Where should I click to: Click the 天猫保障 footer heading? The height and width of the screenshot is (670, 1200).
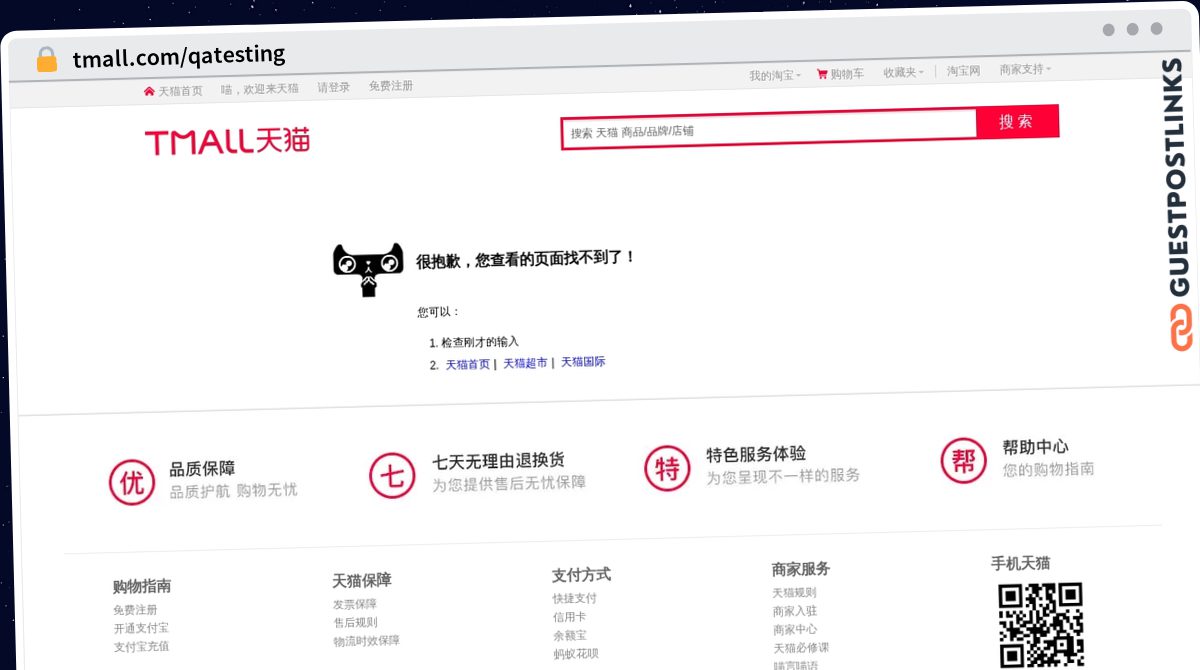pos(362,580)
